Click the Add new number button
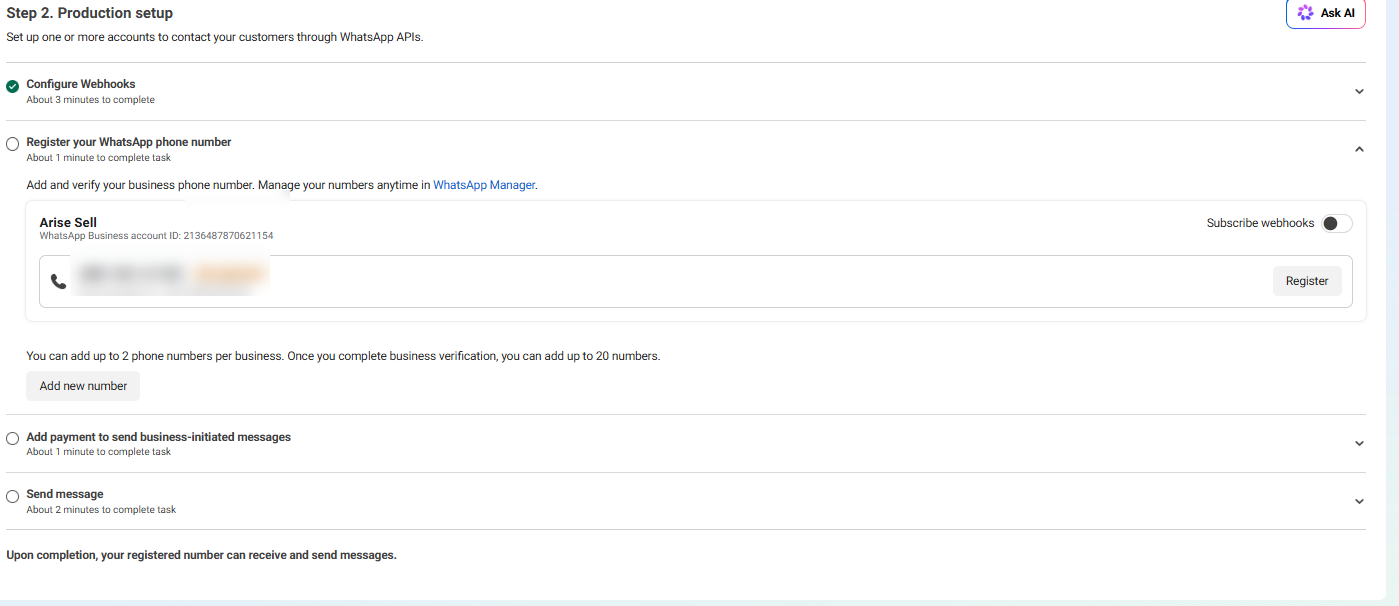The height and width of the screenshot is (606, 1399). coord(83,386)
